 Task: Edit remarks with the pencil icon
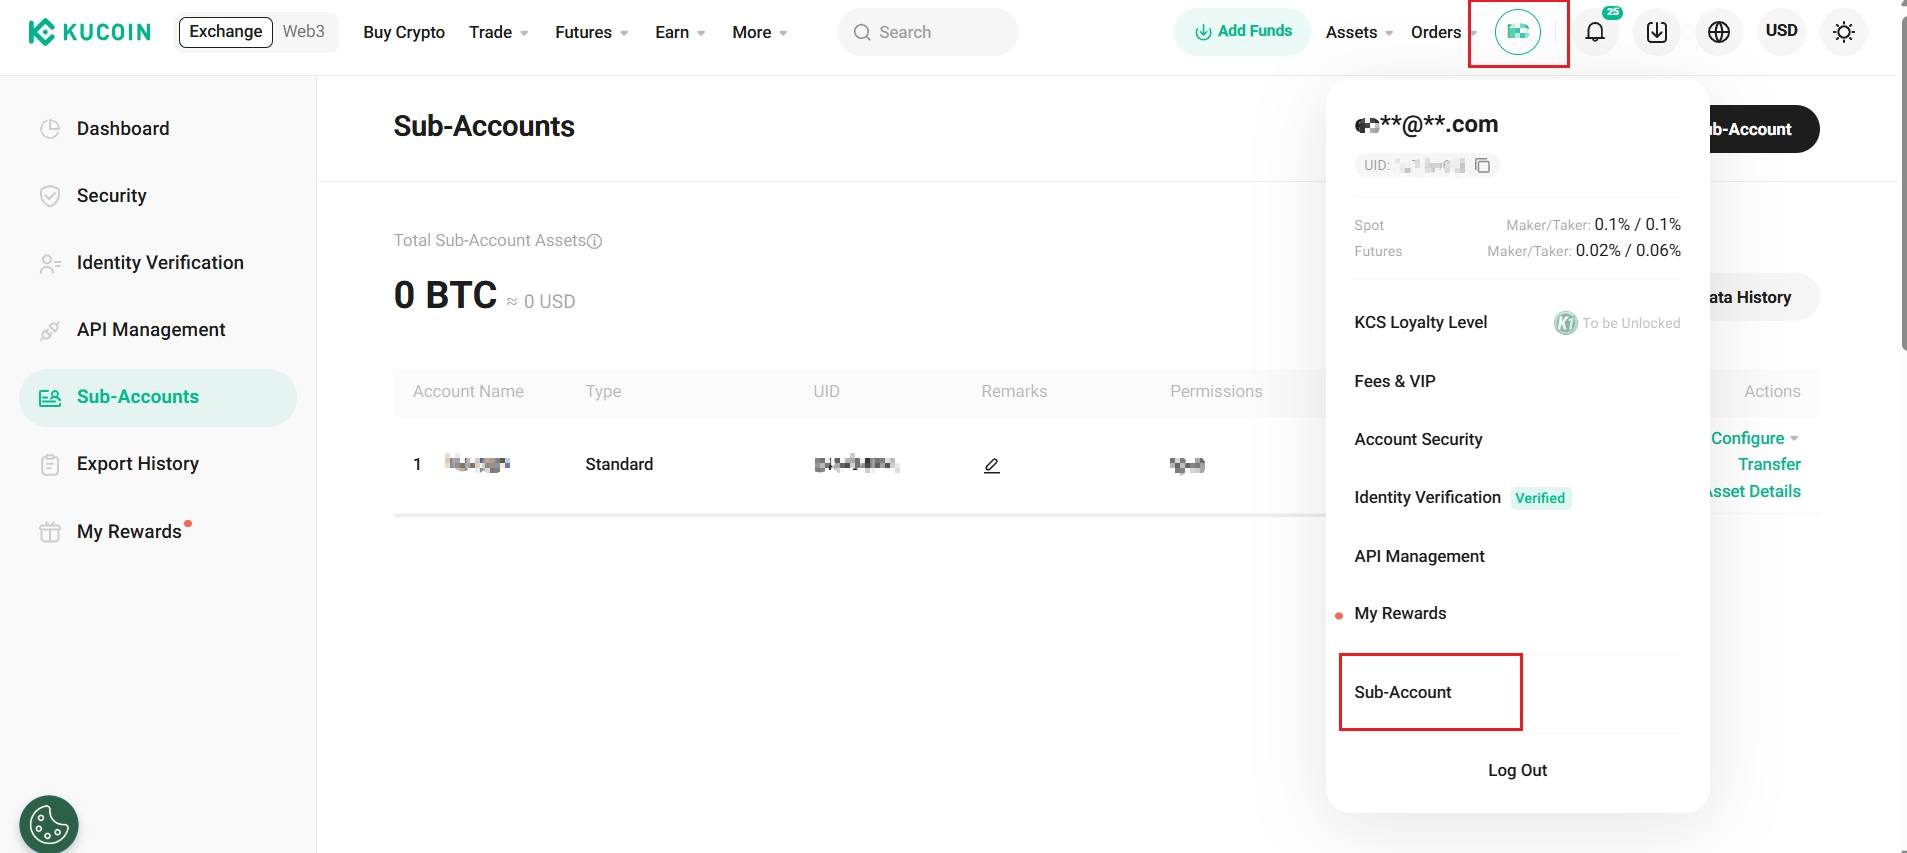(x=992, y=465)
